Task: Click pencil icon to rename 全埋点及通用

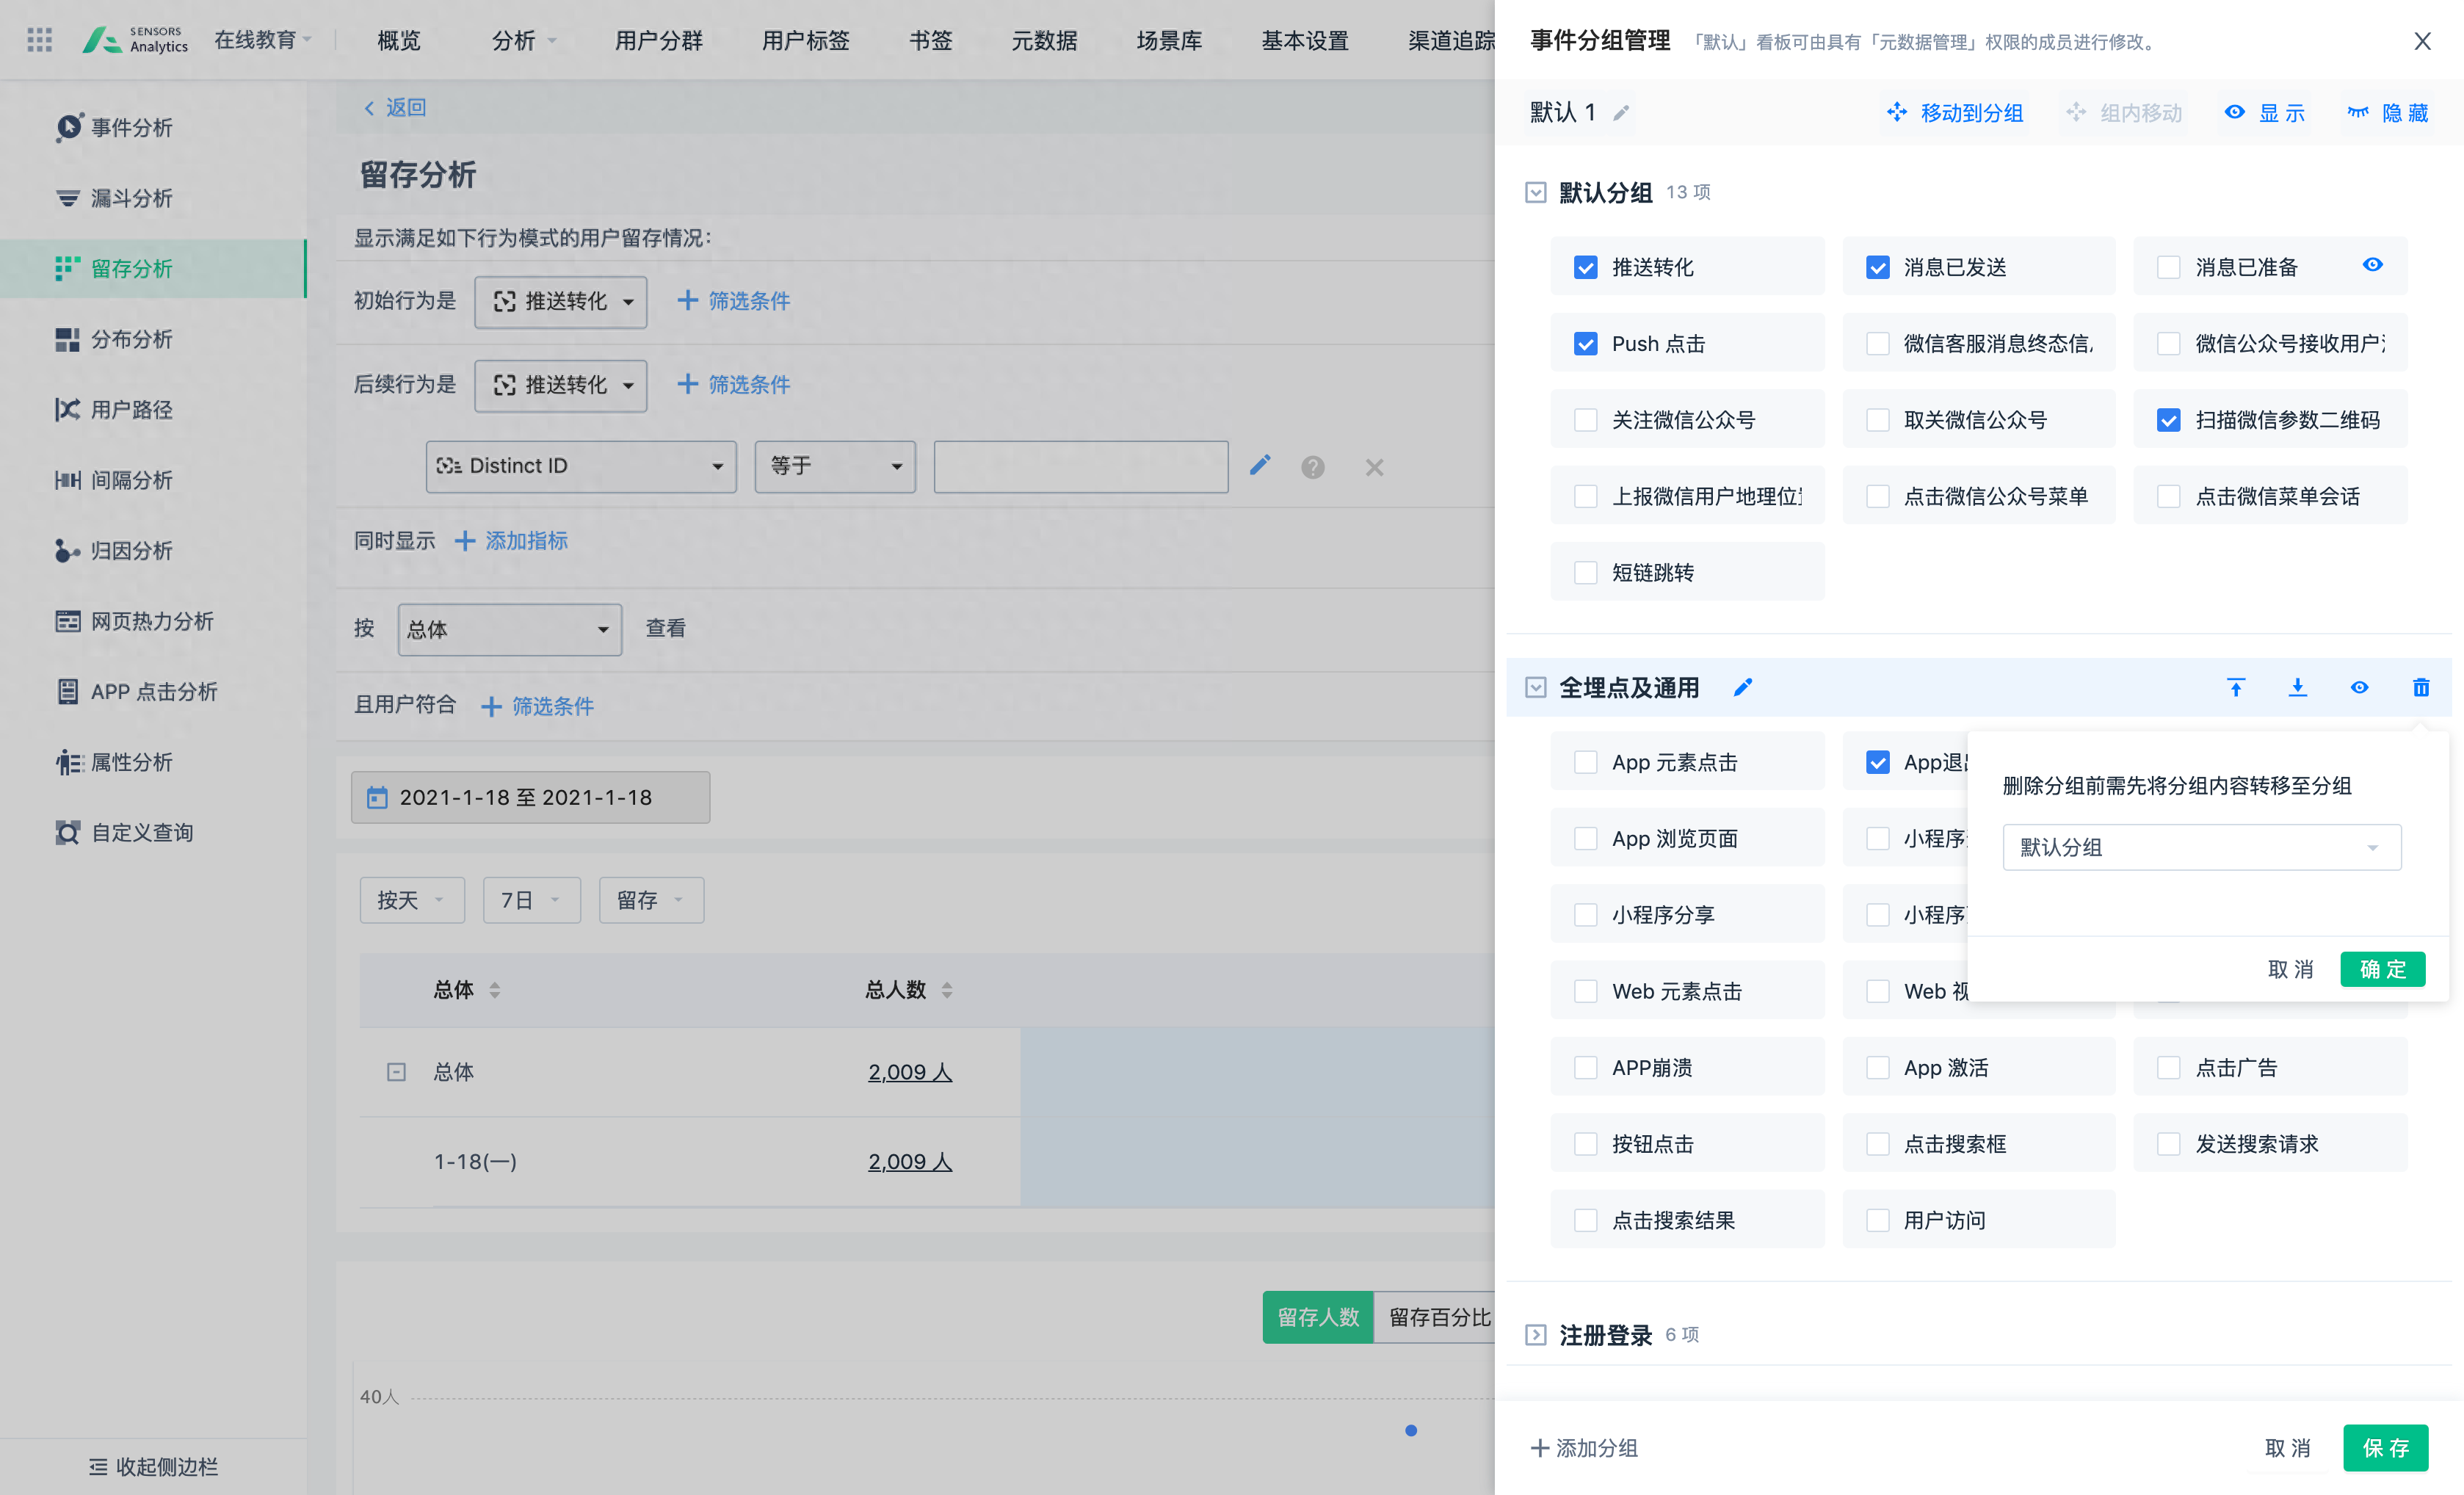Action: [x=1743, y=687]
